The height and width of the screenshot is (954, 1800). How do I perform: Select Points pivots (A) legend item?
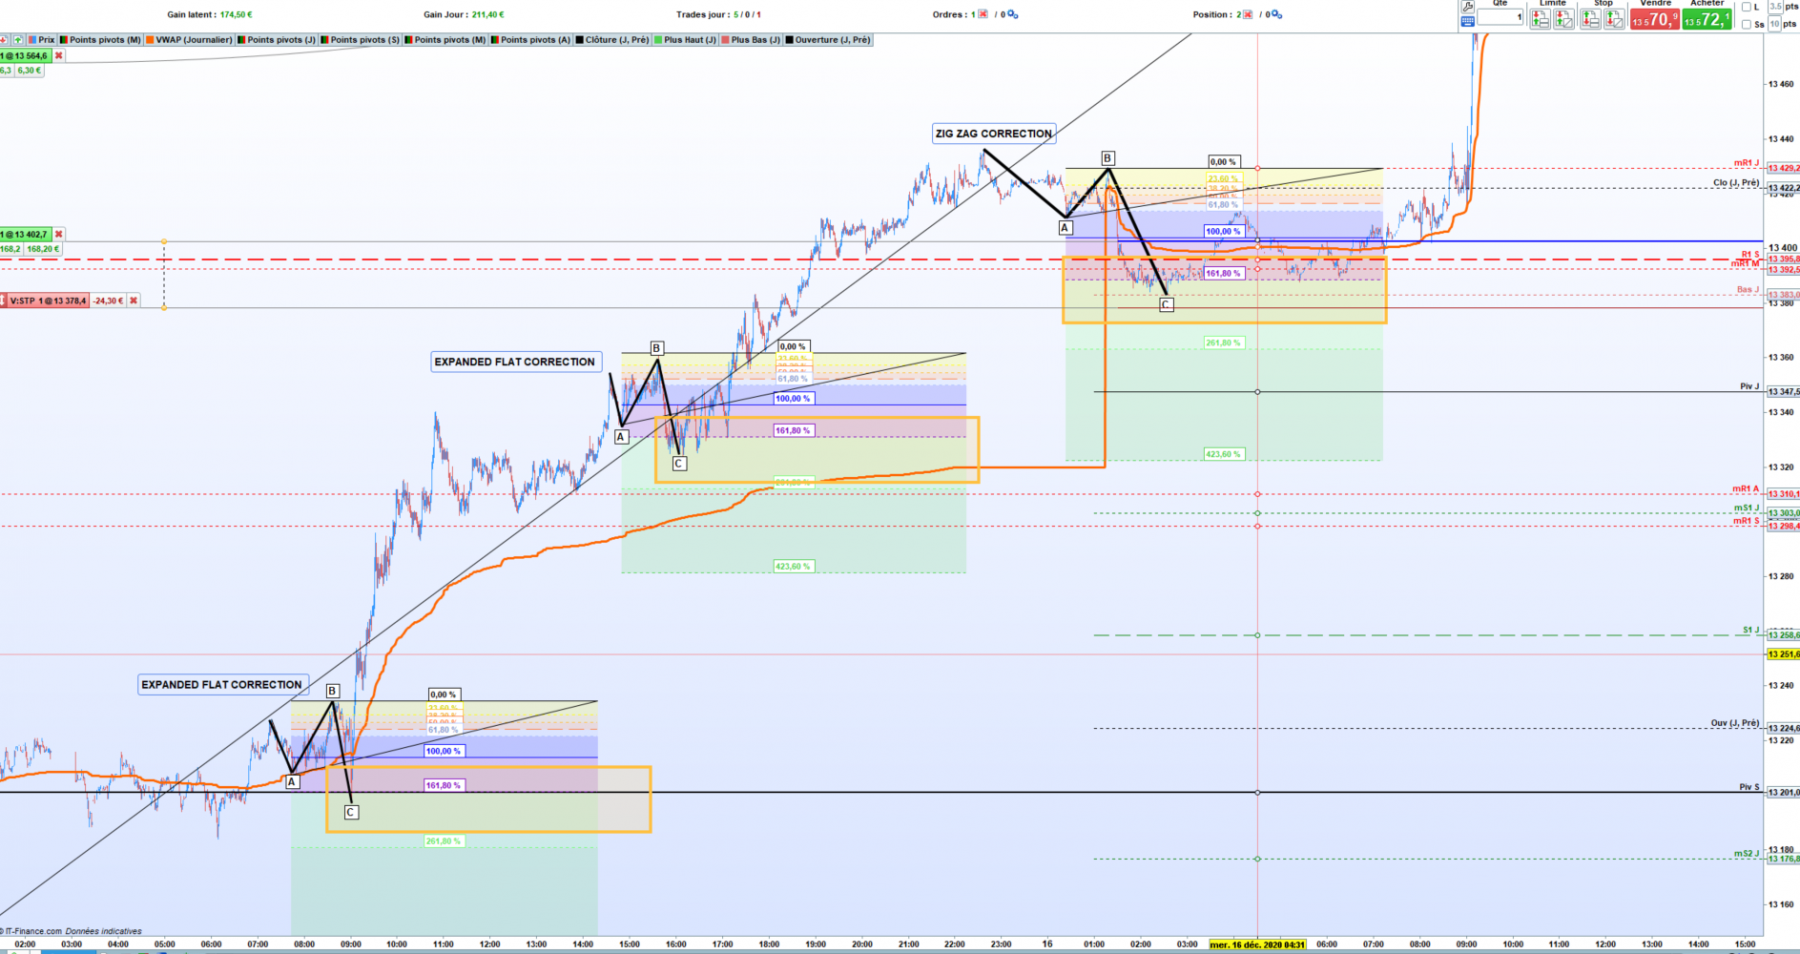[x=531, y=40]
